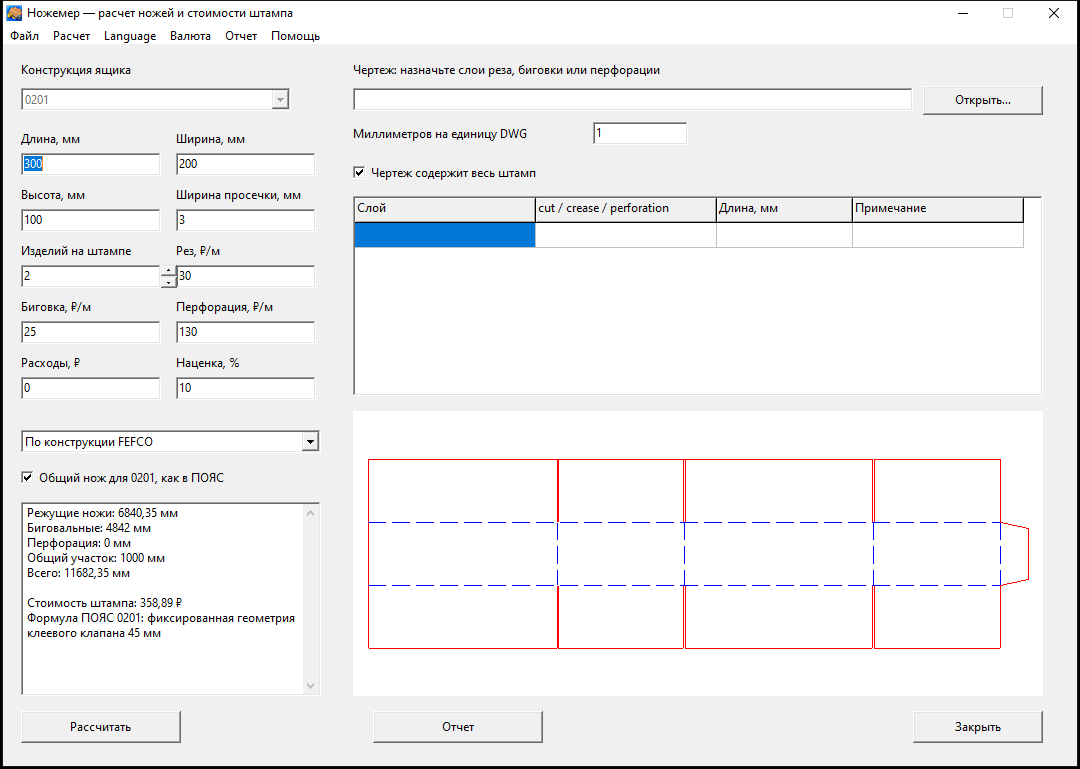The height and width of the screenshot is (769, 1080).
Task: Focus the Расходы, ₽ input field
Action: click(90, 388)
